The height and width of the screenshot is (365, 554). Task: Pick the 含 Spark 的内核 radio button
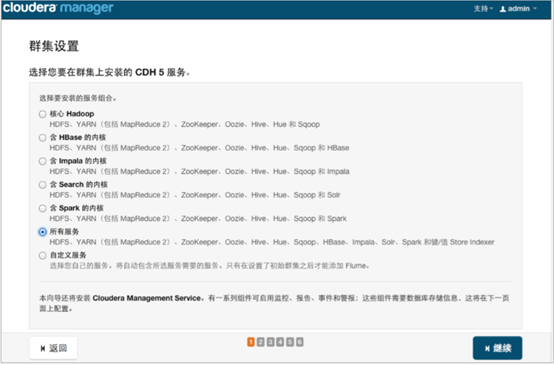[42, 208]
